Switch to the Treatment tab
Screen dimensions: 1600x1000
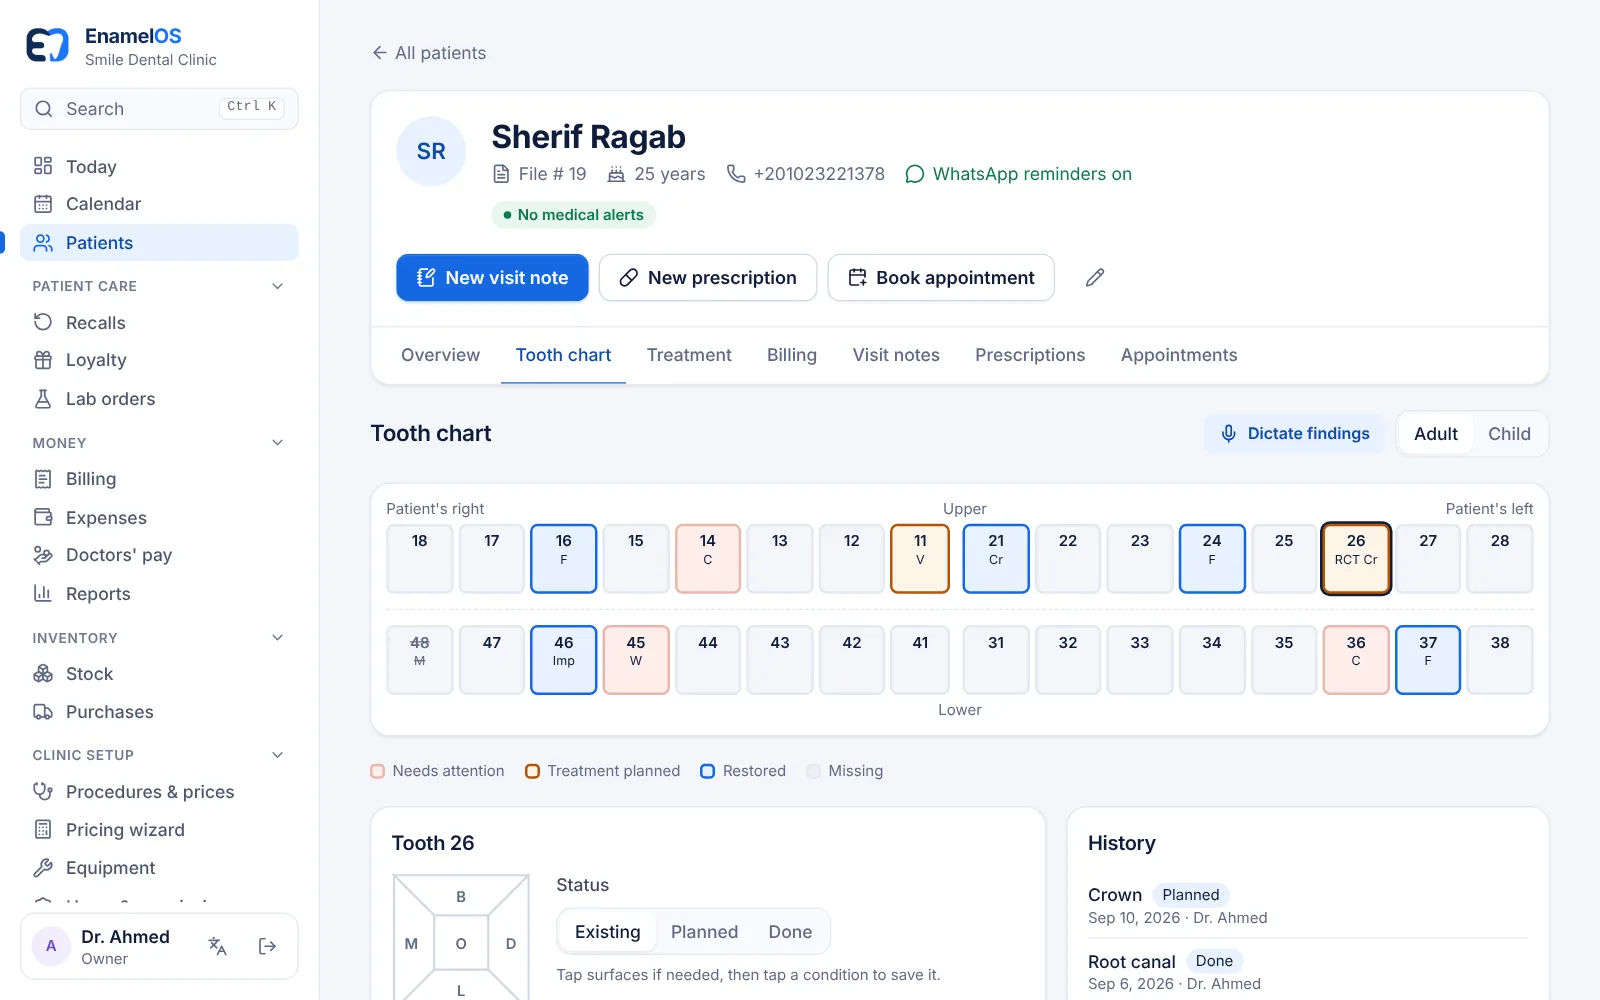[689, 355]
